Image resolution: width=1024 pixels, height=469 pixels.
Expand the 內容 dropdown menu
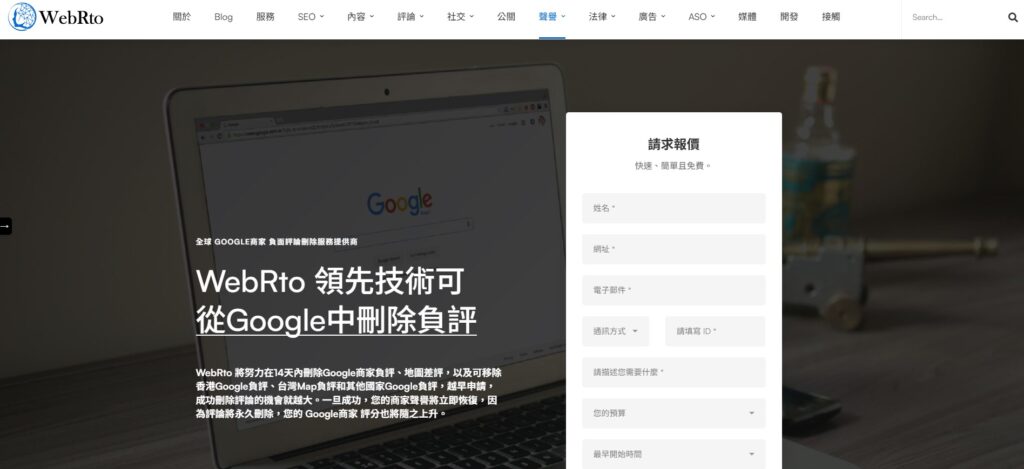pos(360,17)
